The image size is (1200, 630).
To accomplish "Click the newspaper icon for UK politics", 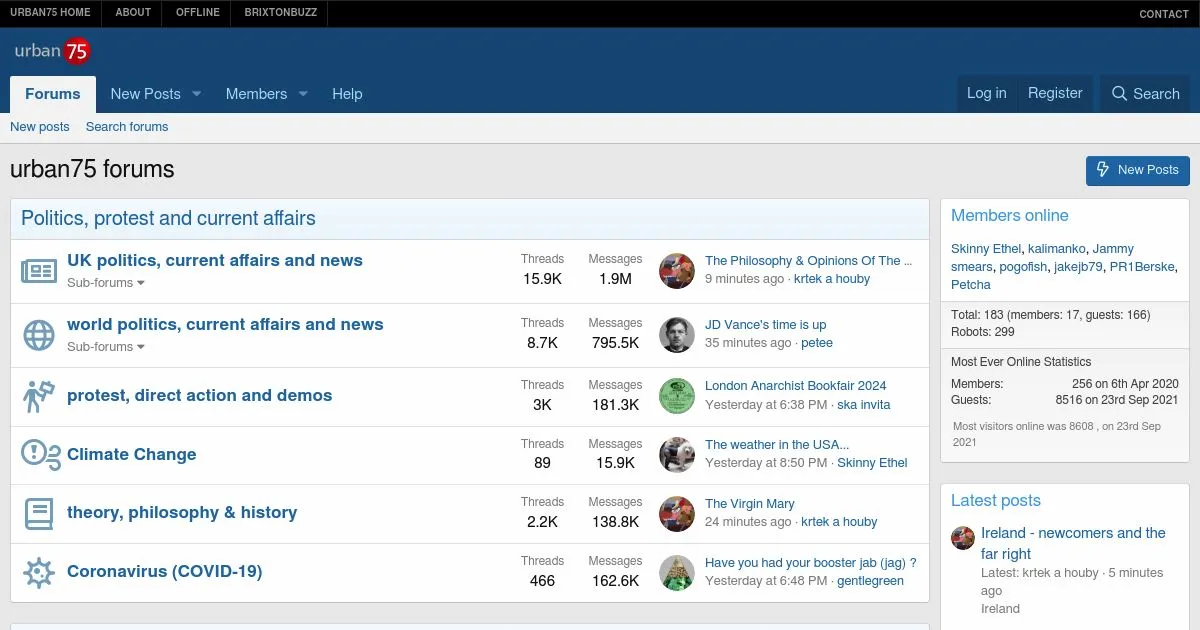I will (x=39, y=271).
